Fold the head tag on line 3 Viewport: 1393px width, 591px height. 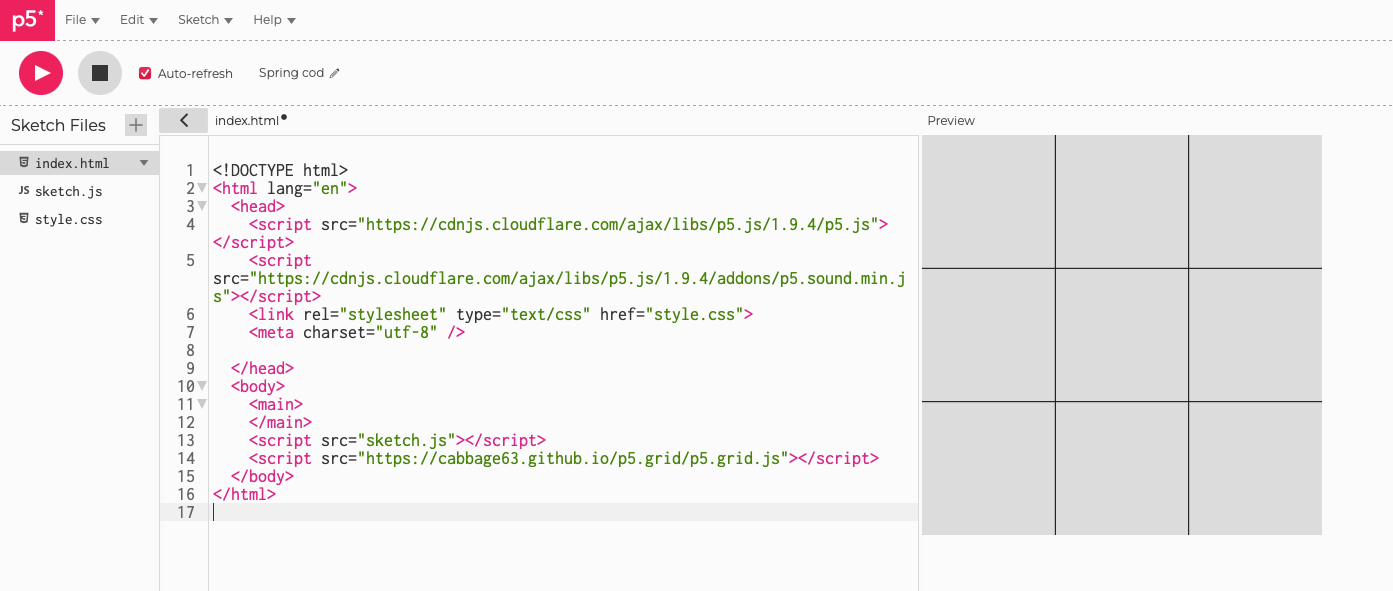(x=202, y=206)
